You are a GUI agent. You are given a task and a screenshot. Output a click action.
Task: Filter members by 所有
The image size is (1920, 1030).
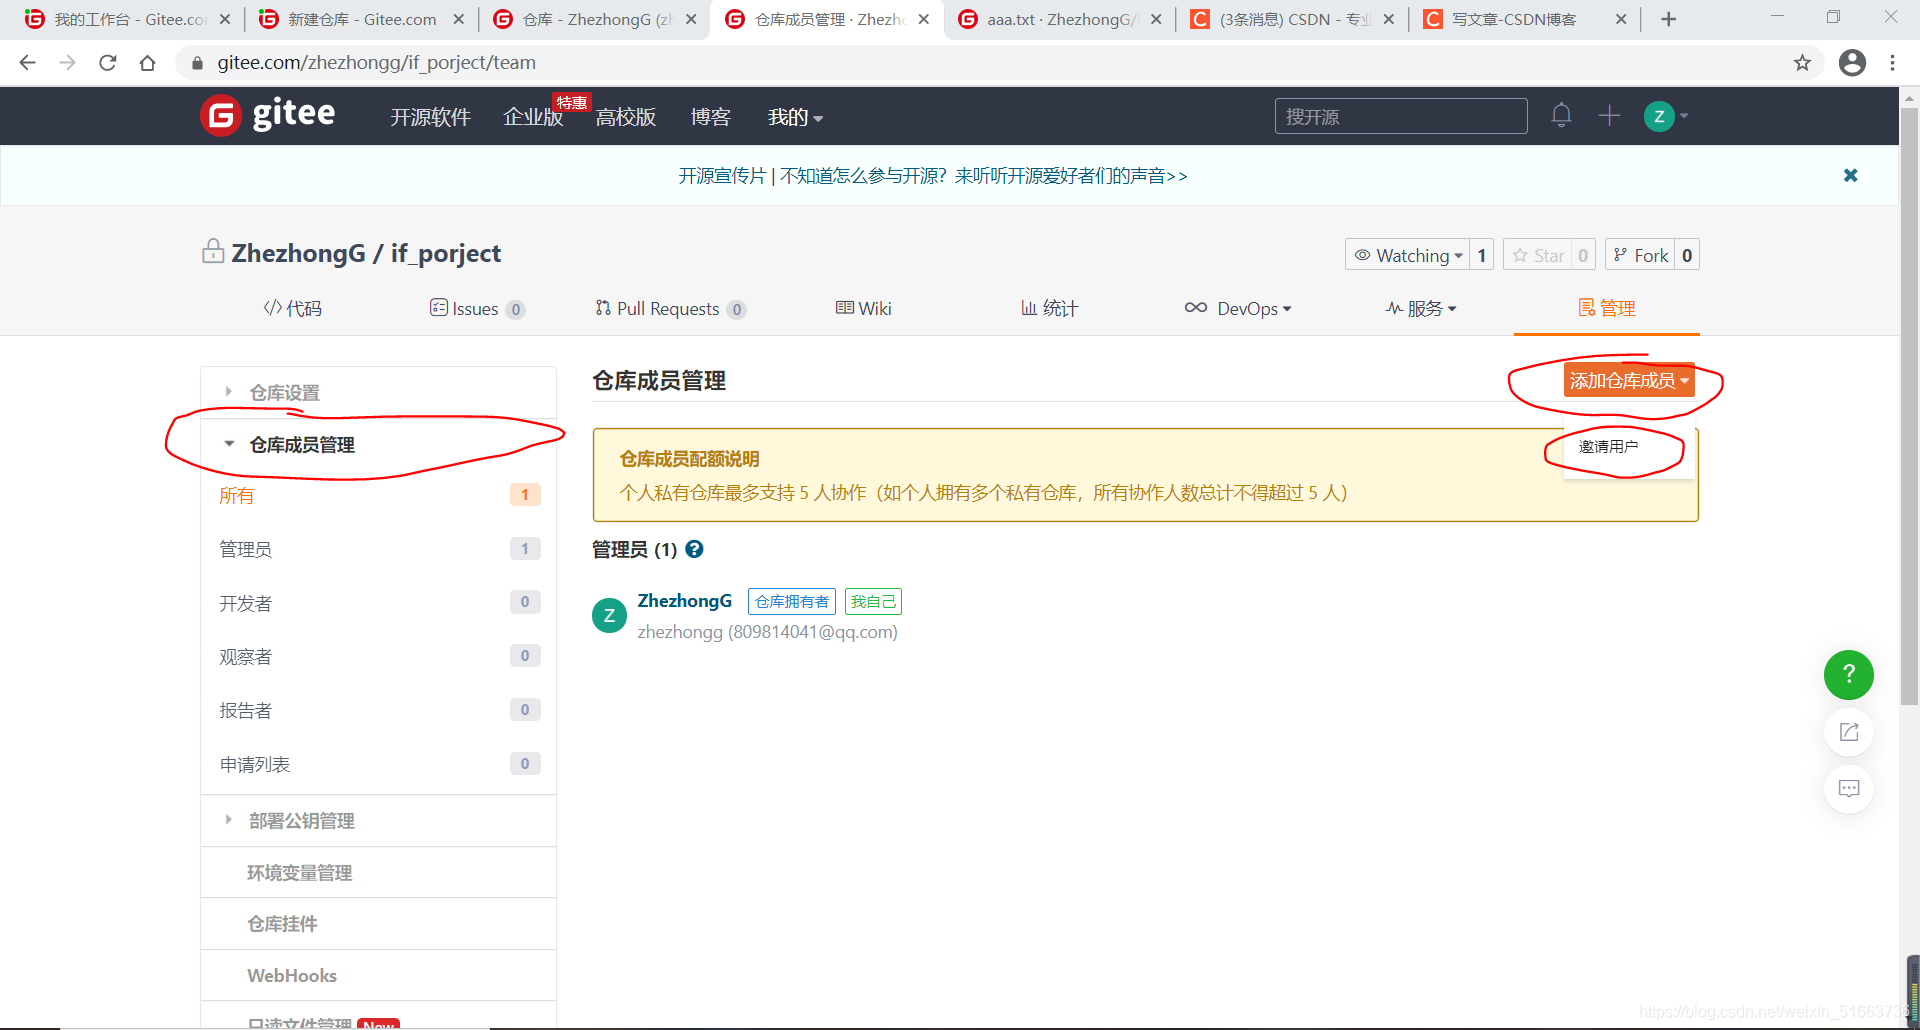coord(378,495)
